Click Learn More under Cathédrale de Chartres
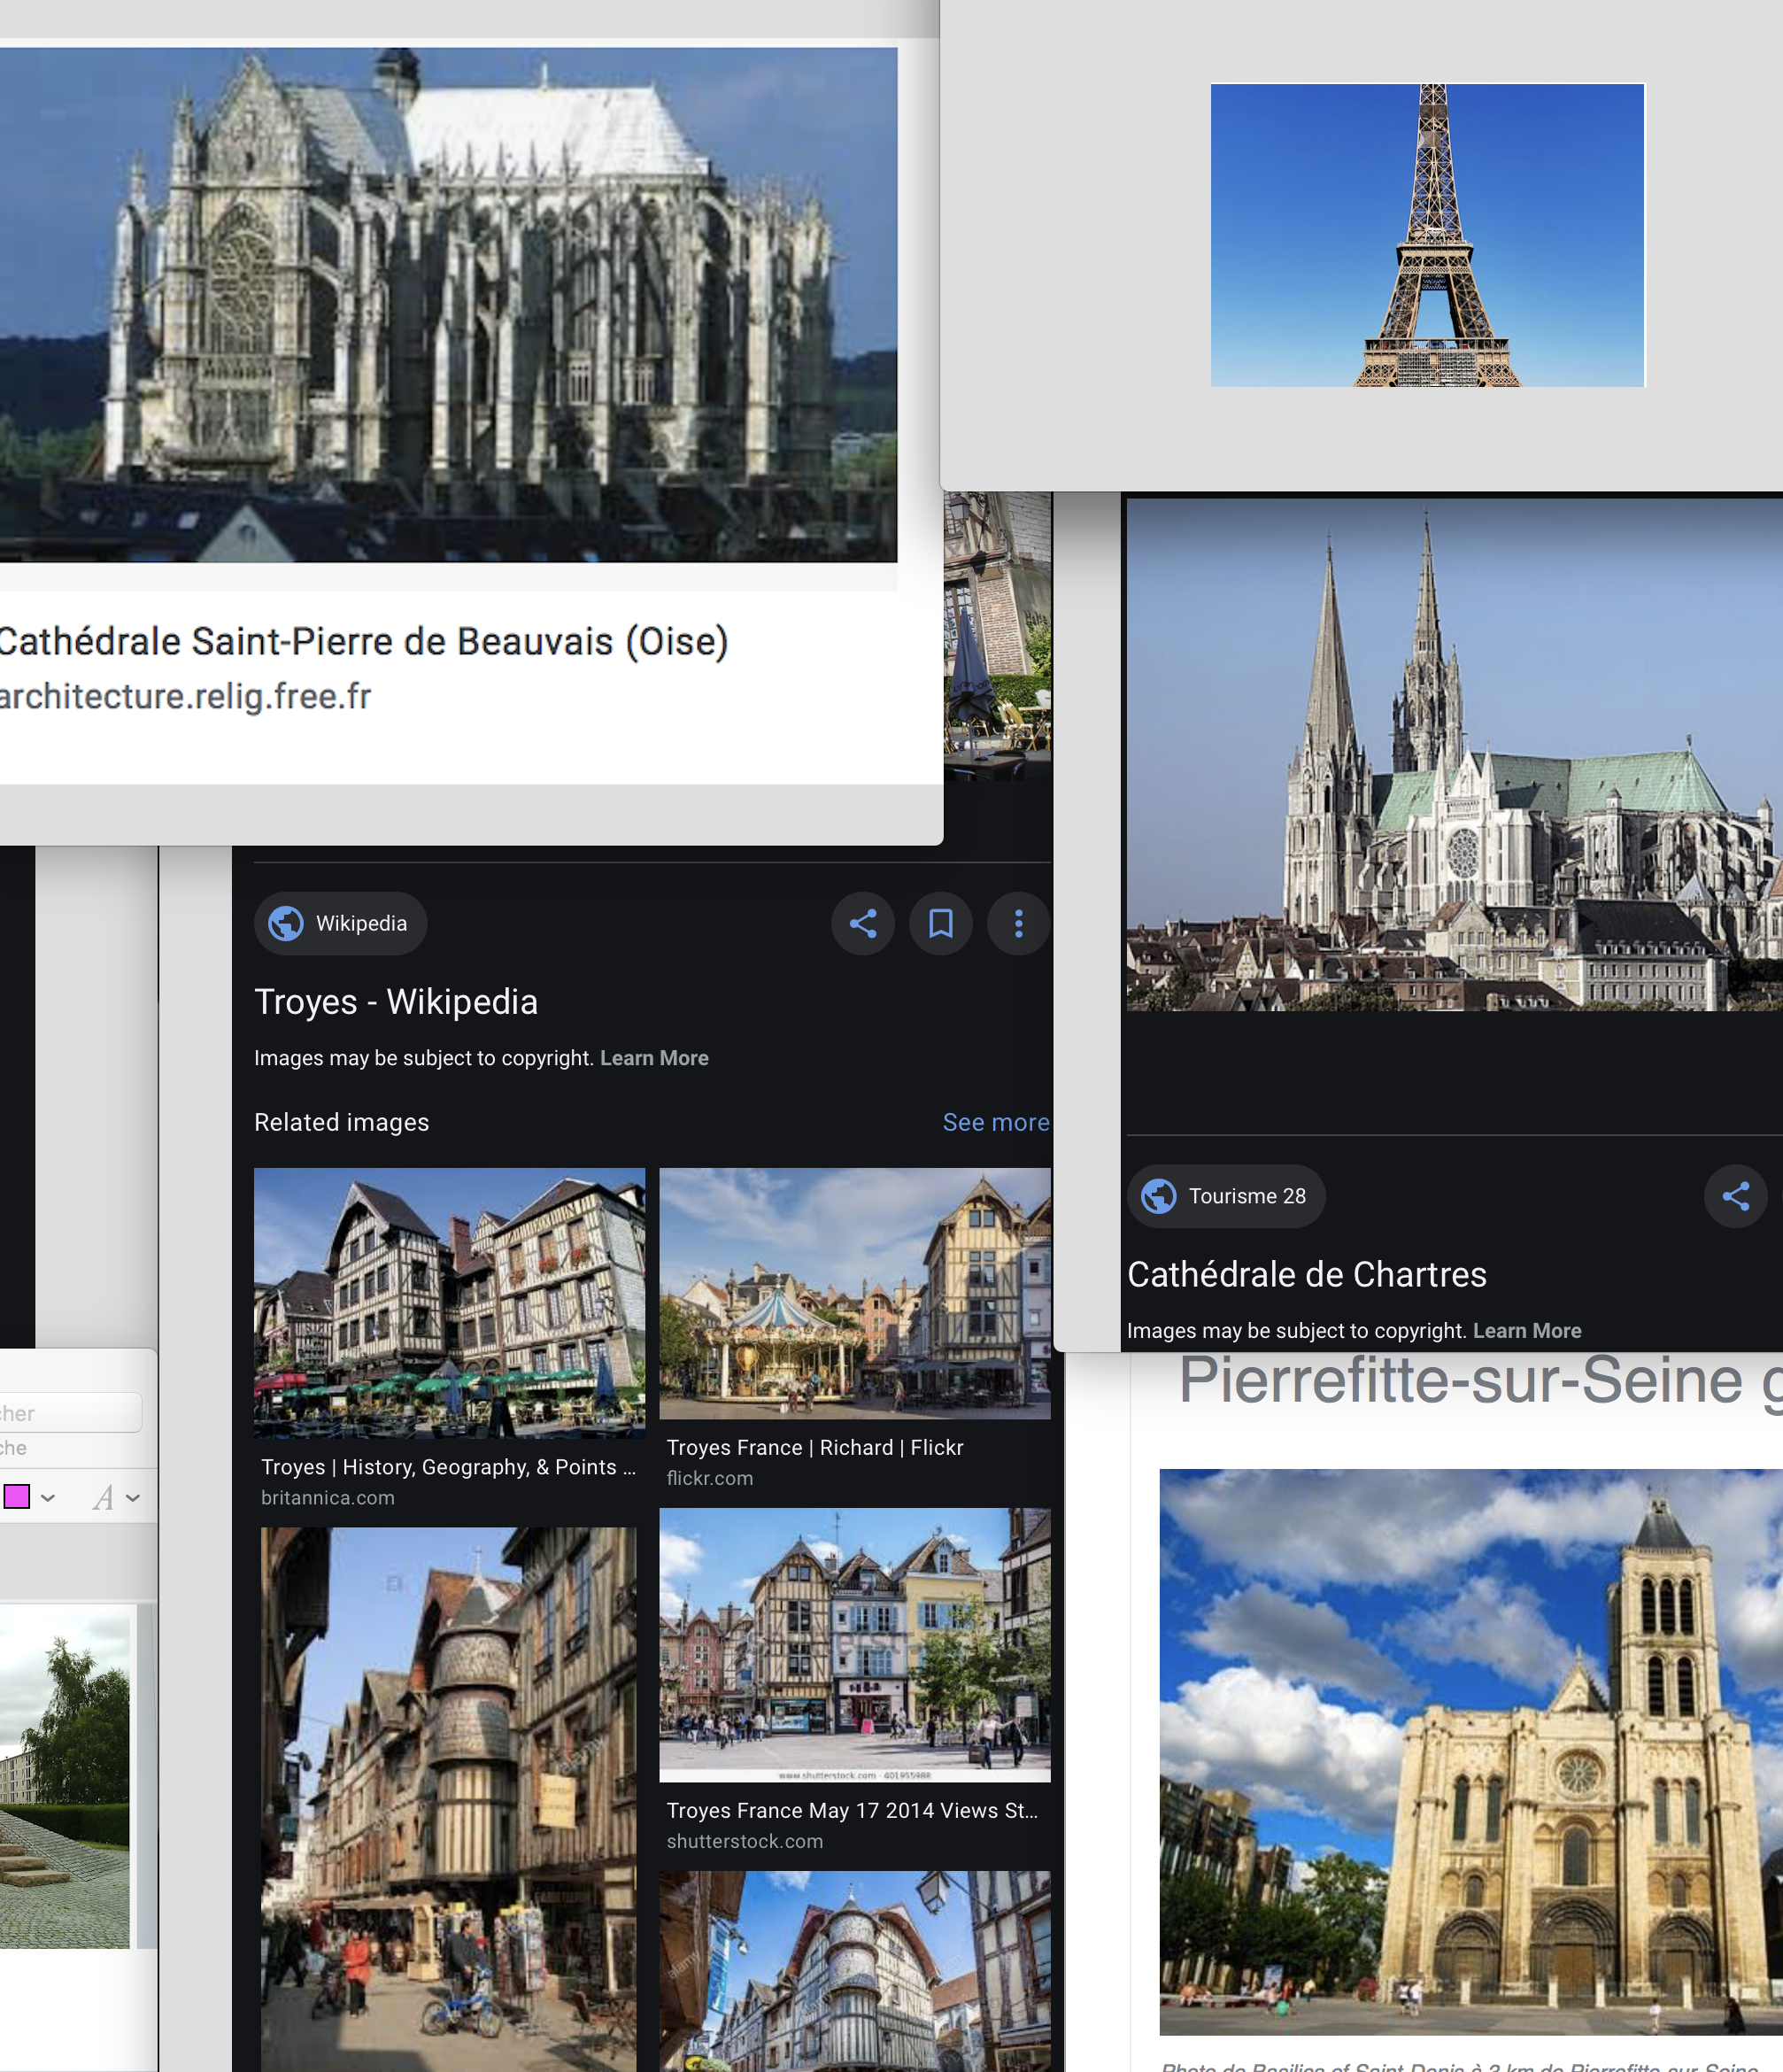1783x2072 pixels. tap(1526, 1331)
